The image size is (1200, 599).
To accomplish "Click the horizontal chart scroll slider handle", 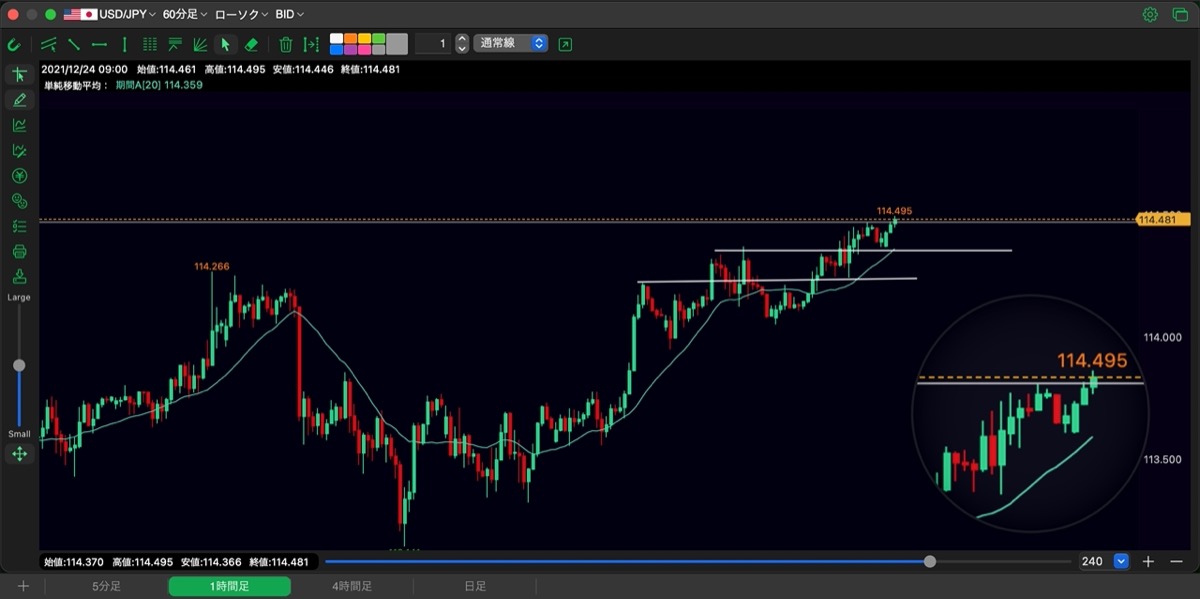I will click(930, 562).
